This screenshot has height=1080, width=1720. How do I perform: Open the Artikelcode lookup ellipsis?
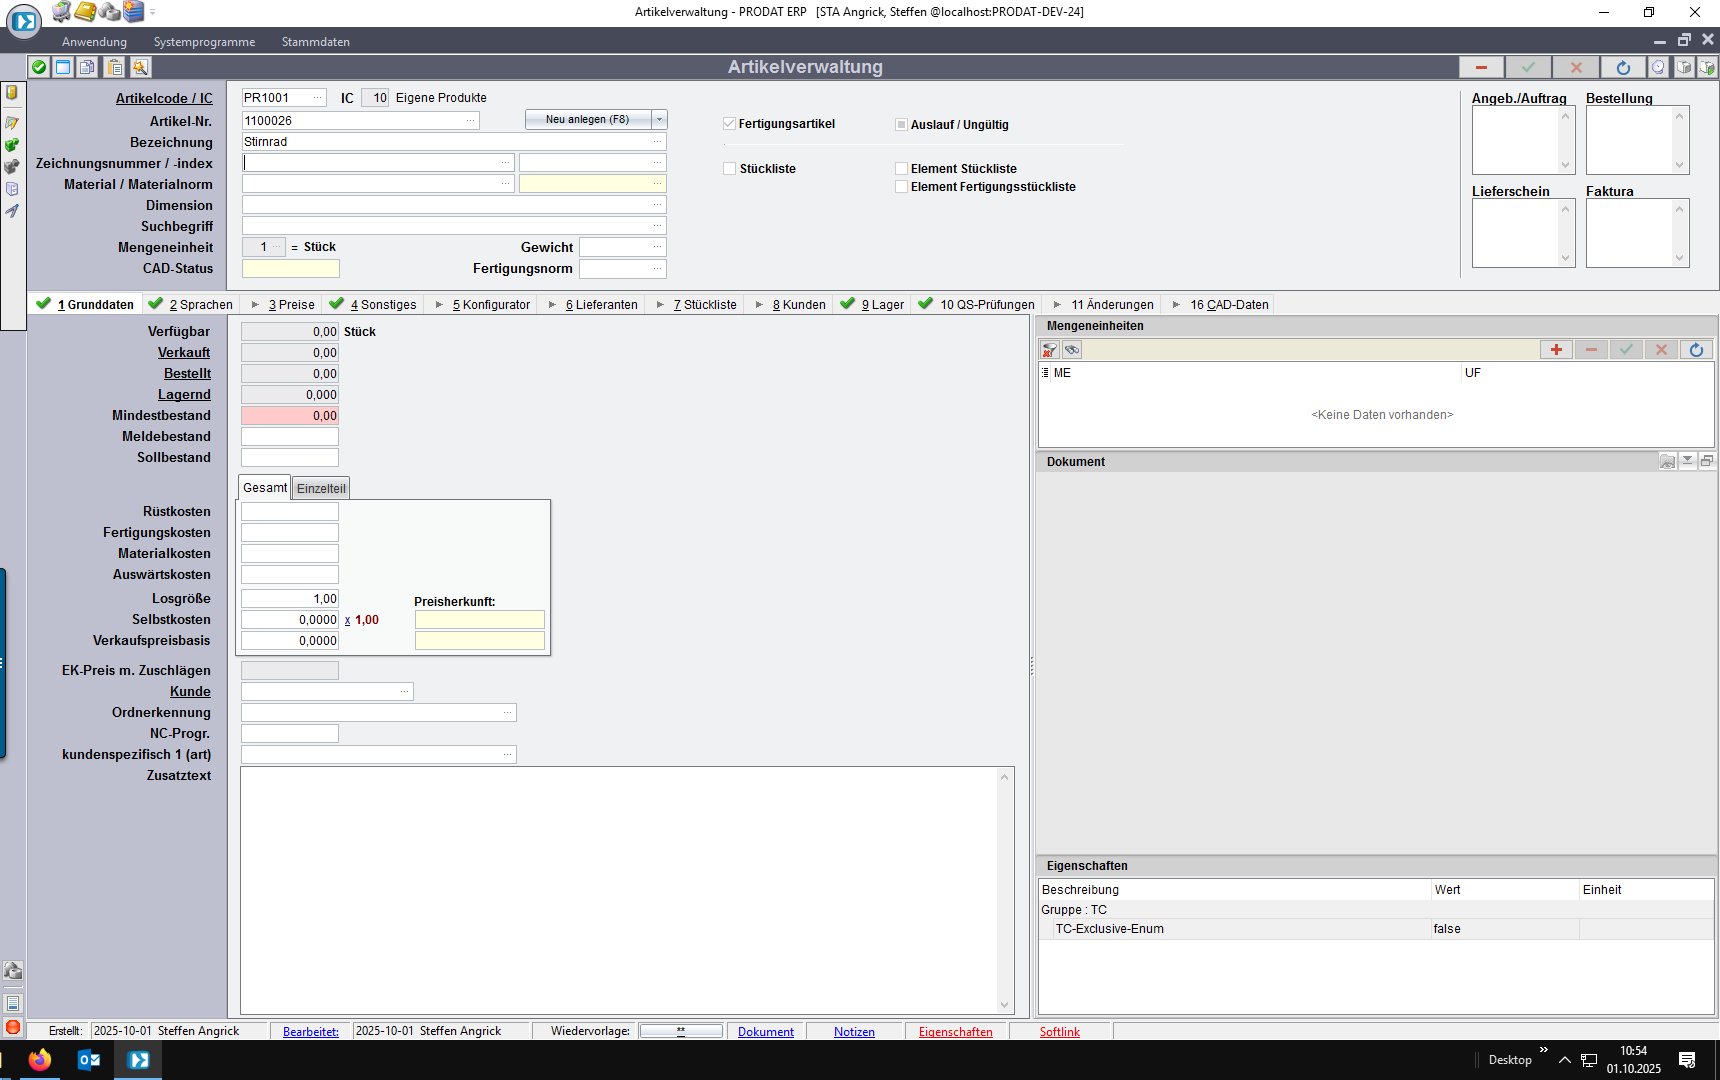pos(318,98)
